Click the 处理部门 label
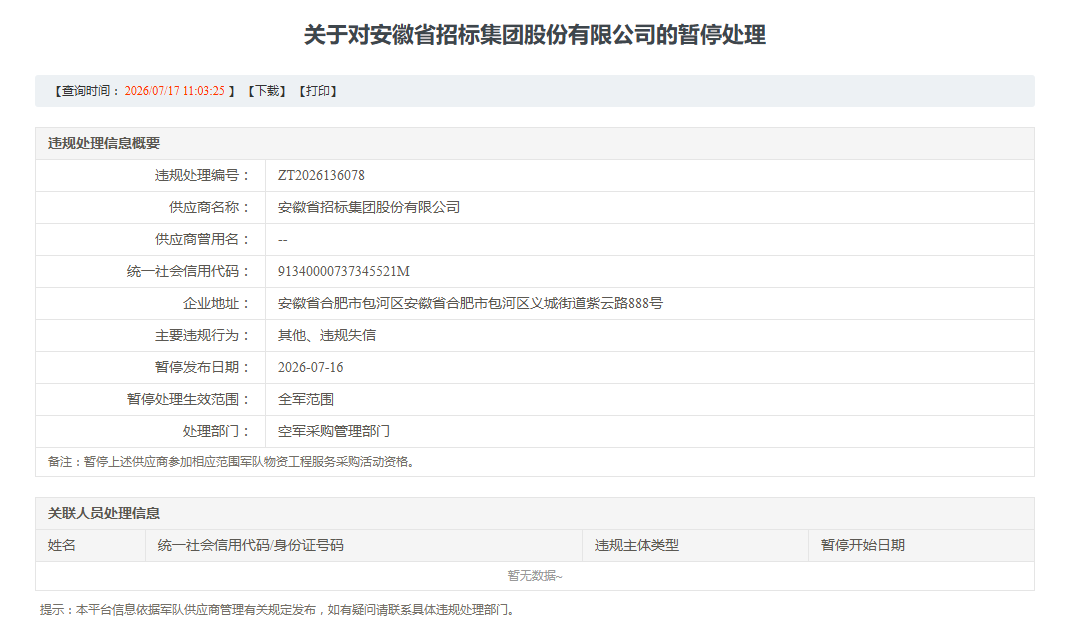This screenshot has height=642, width=1072. (x=216, y=431)
